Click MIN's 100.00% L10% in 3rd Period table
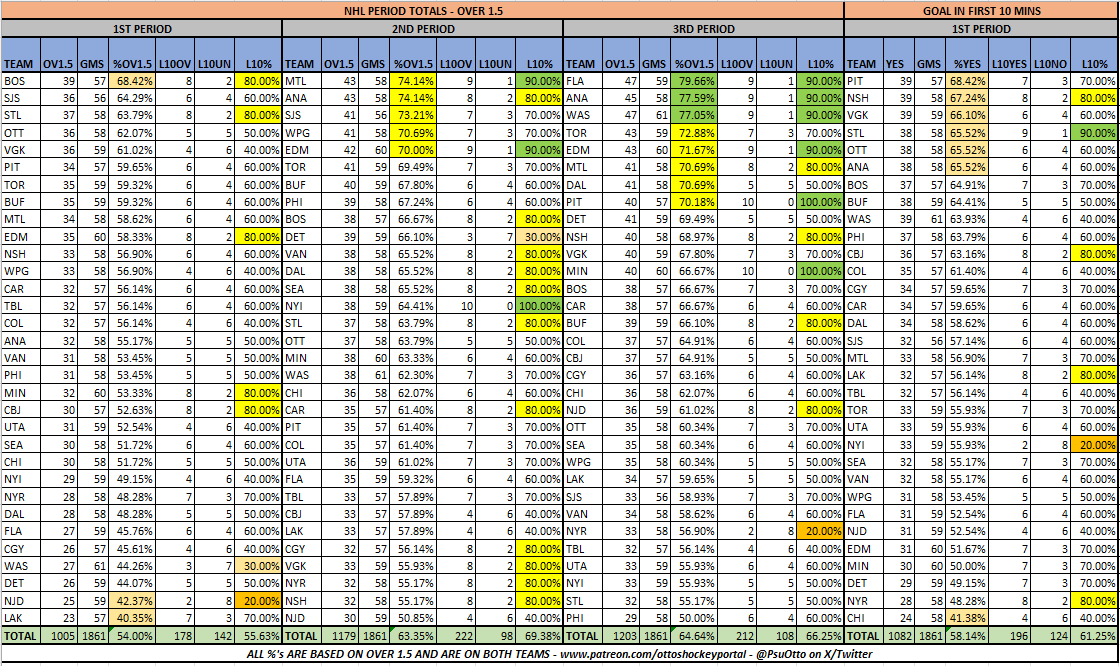This screenshot has height=666, width=1120. coord(820,271)
